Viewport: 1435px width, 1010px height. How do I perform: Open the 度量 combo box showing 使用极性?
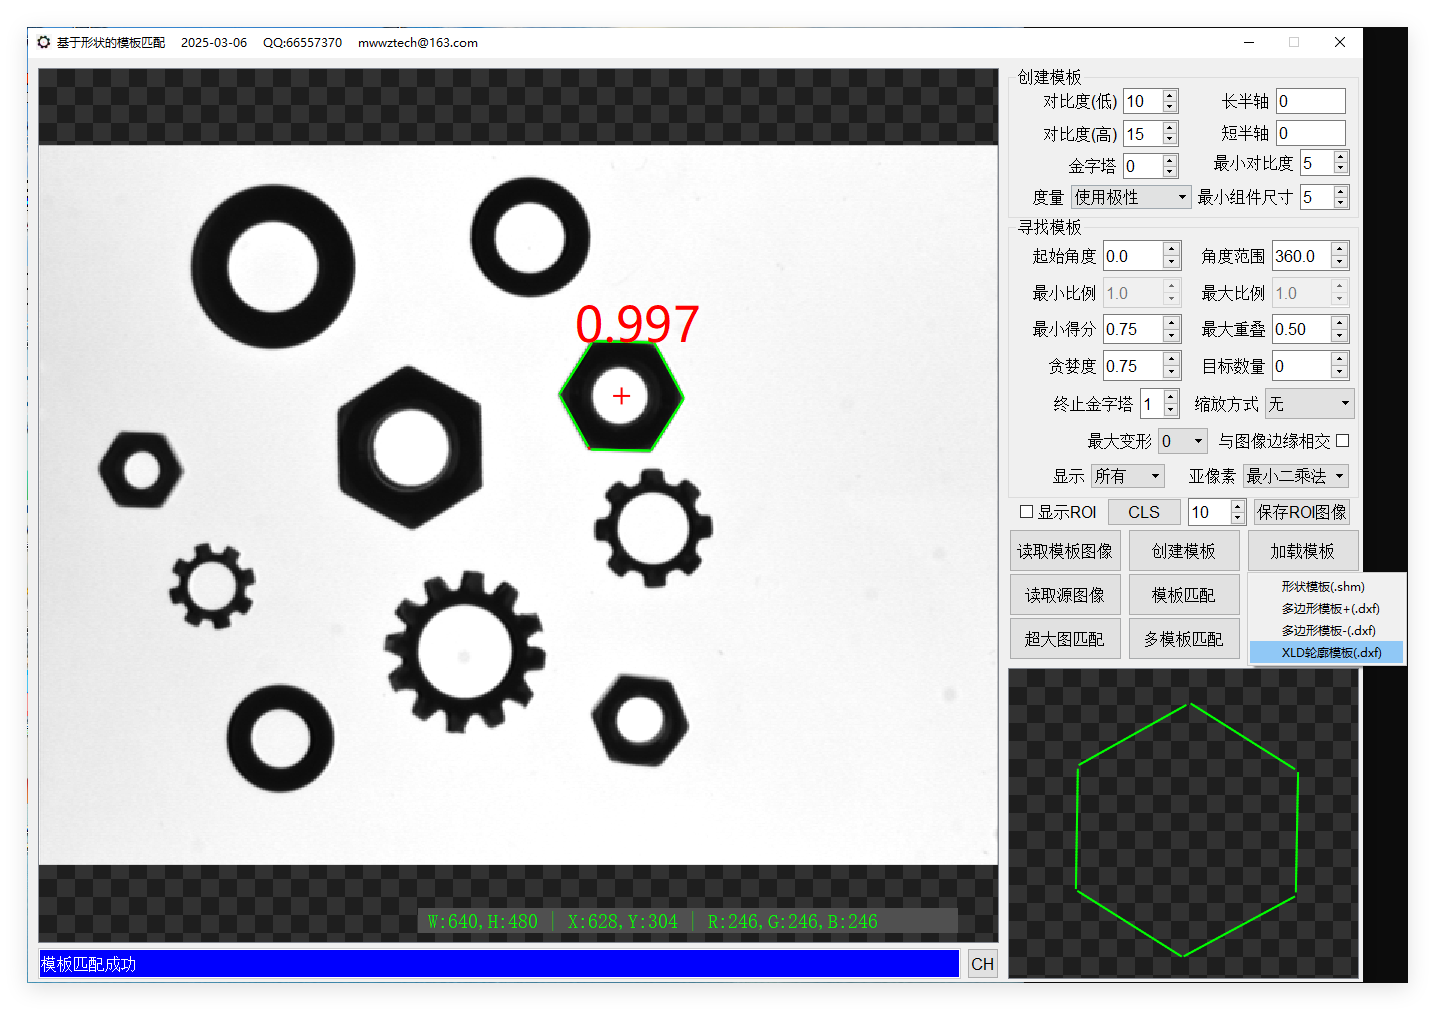click(1131, 197)
